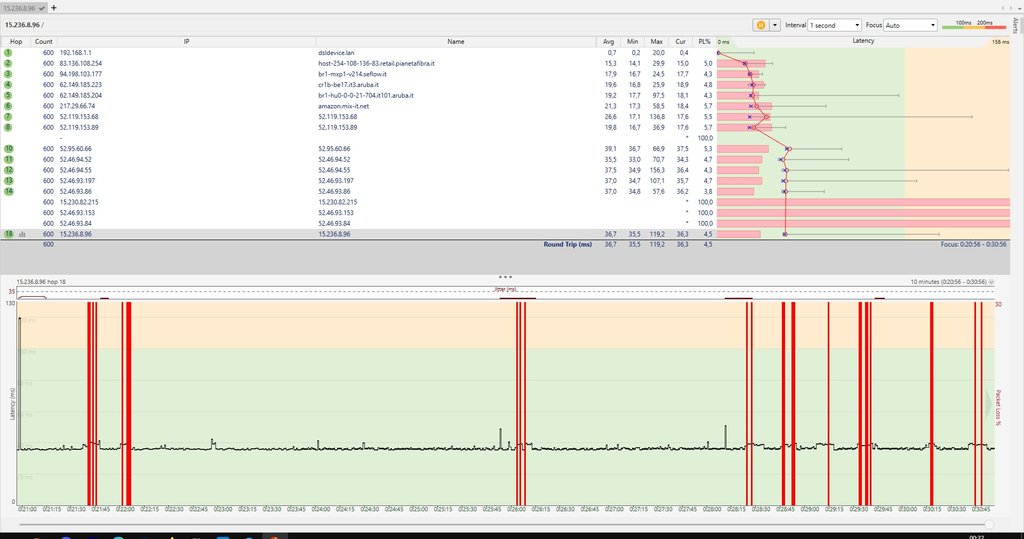This screenshot has height=539, width=1024.
Task: Open the Interval '1 second' dropdown
Action: [x=834, y=24]
